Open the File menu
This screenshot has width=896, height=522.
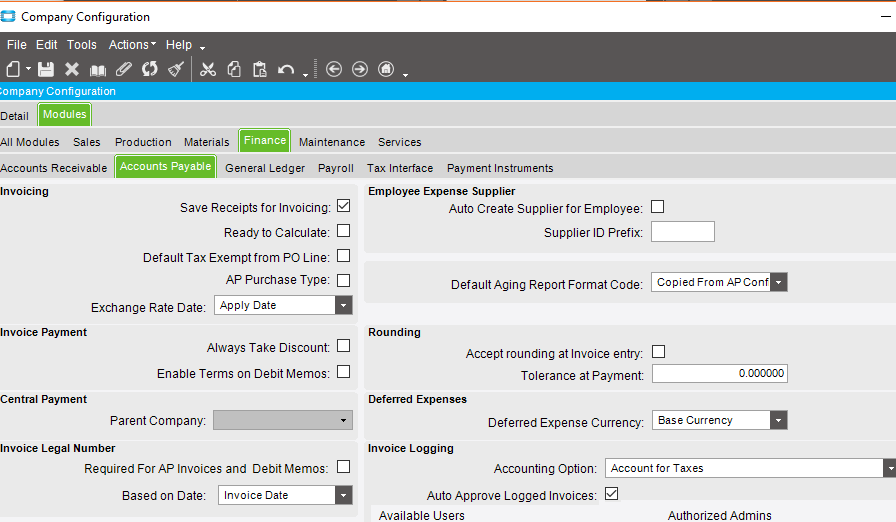(17, 45)
